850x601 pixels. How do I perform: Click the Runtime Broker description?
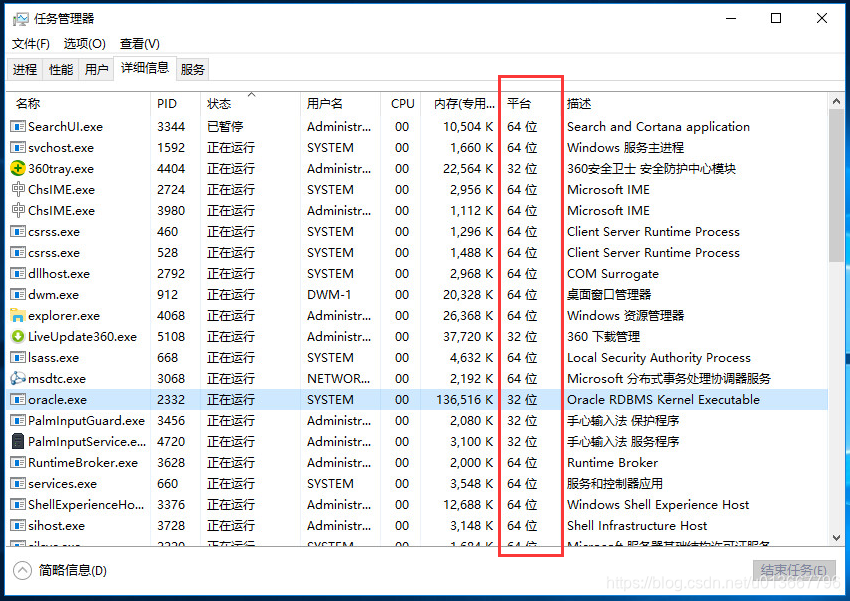[x=612, y=462]
